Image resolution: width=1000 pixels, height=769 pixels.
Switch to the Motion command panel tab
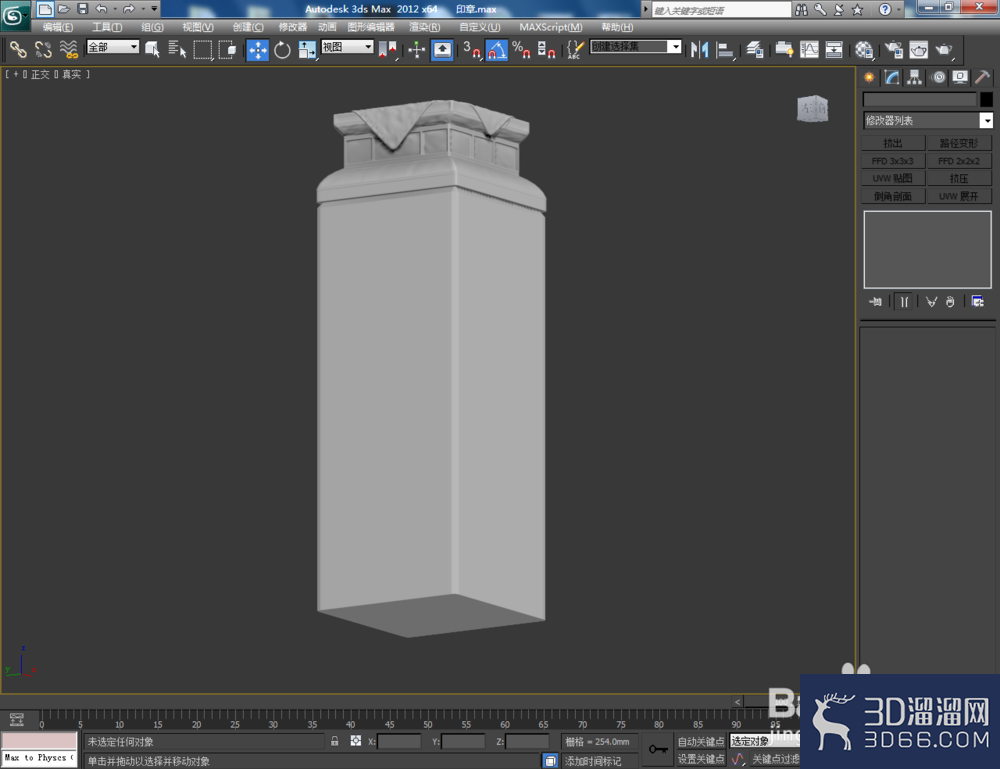coord(938,77)
